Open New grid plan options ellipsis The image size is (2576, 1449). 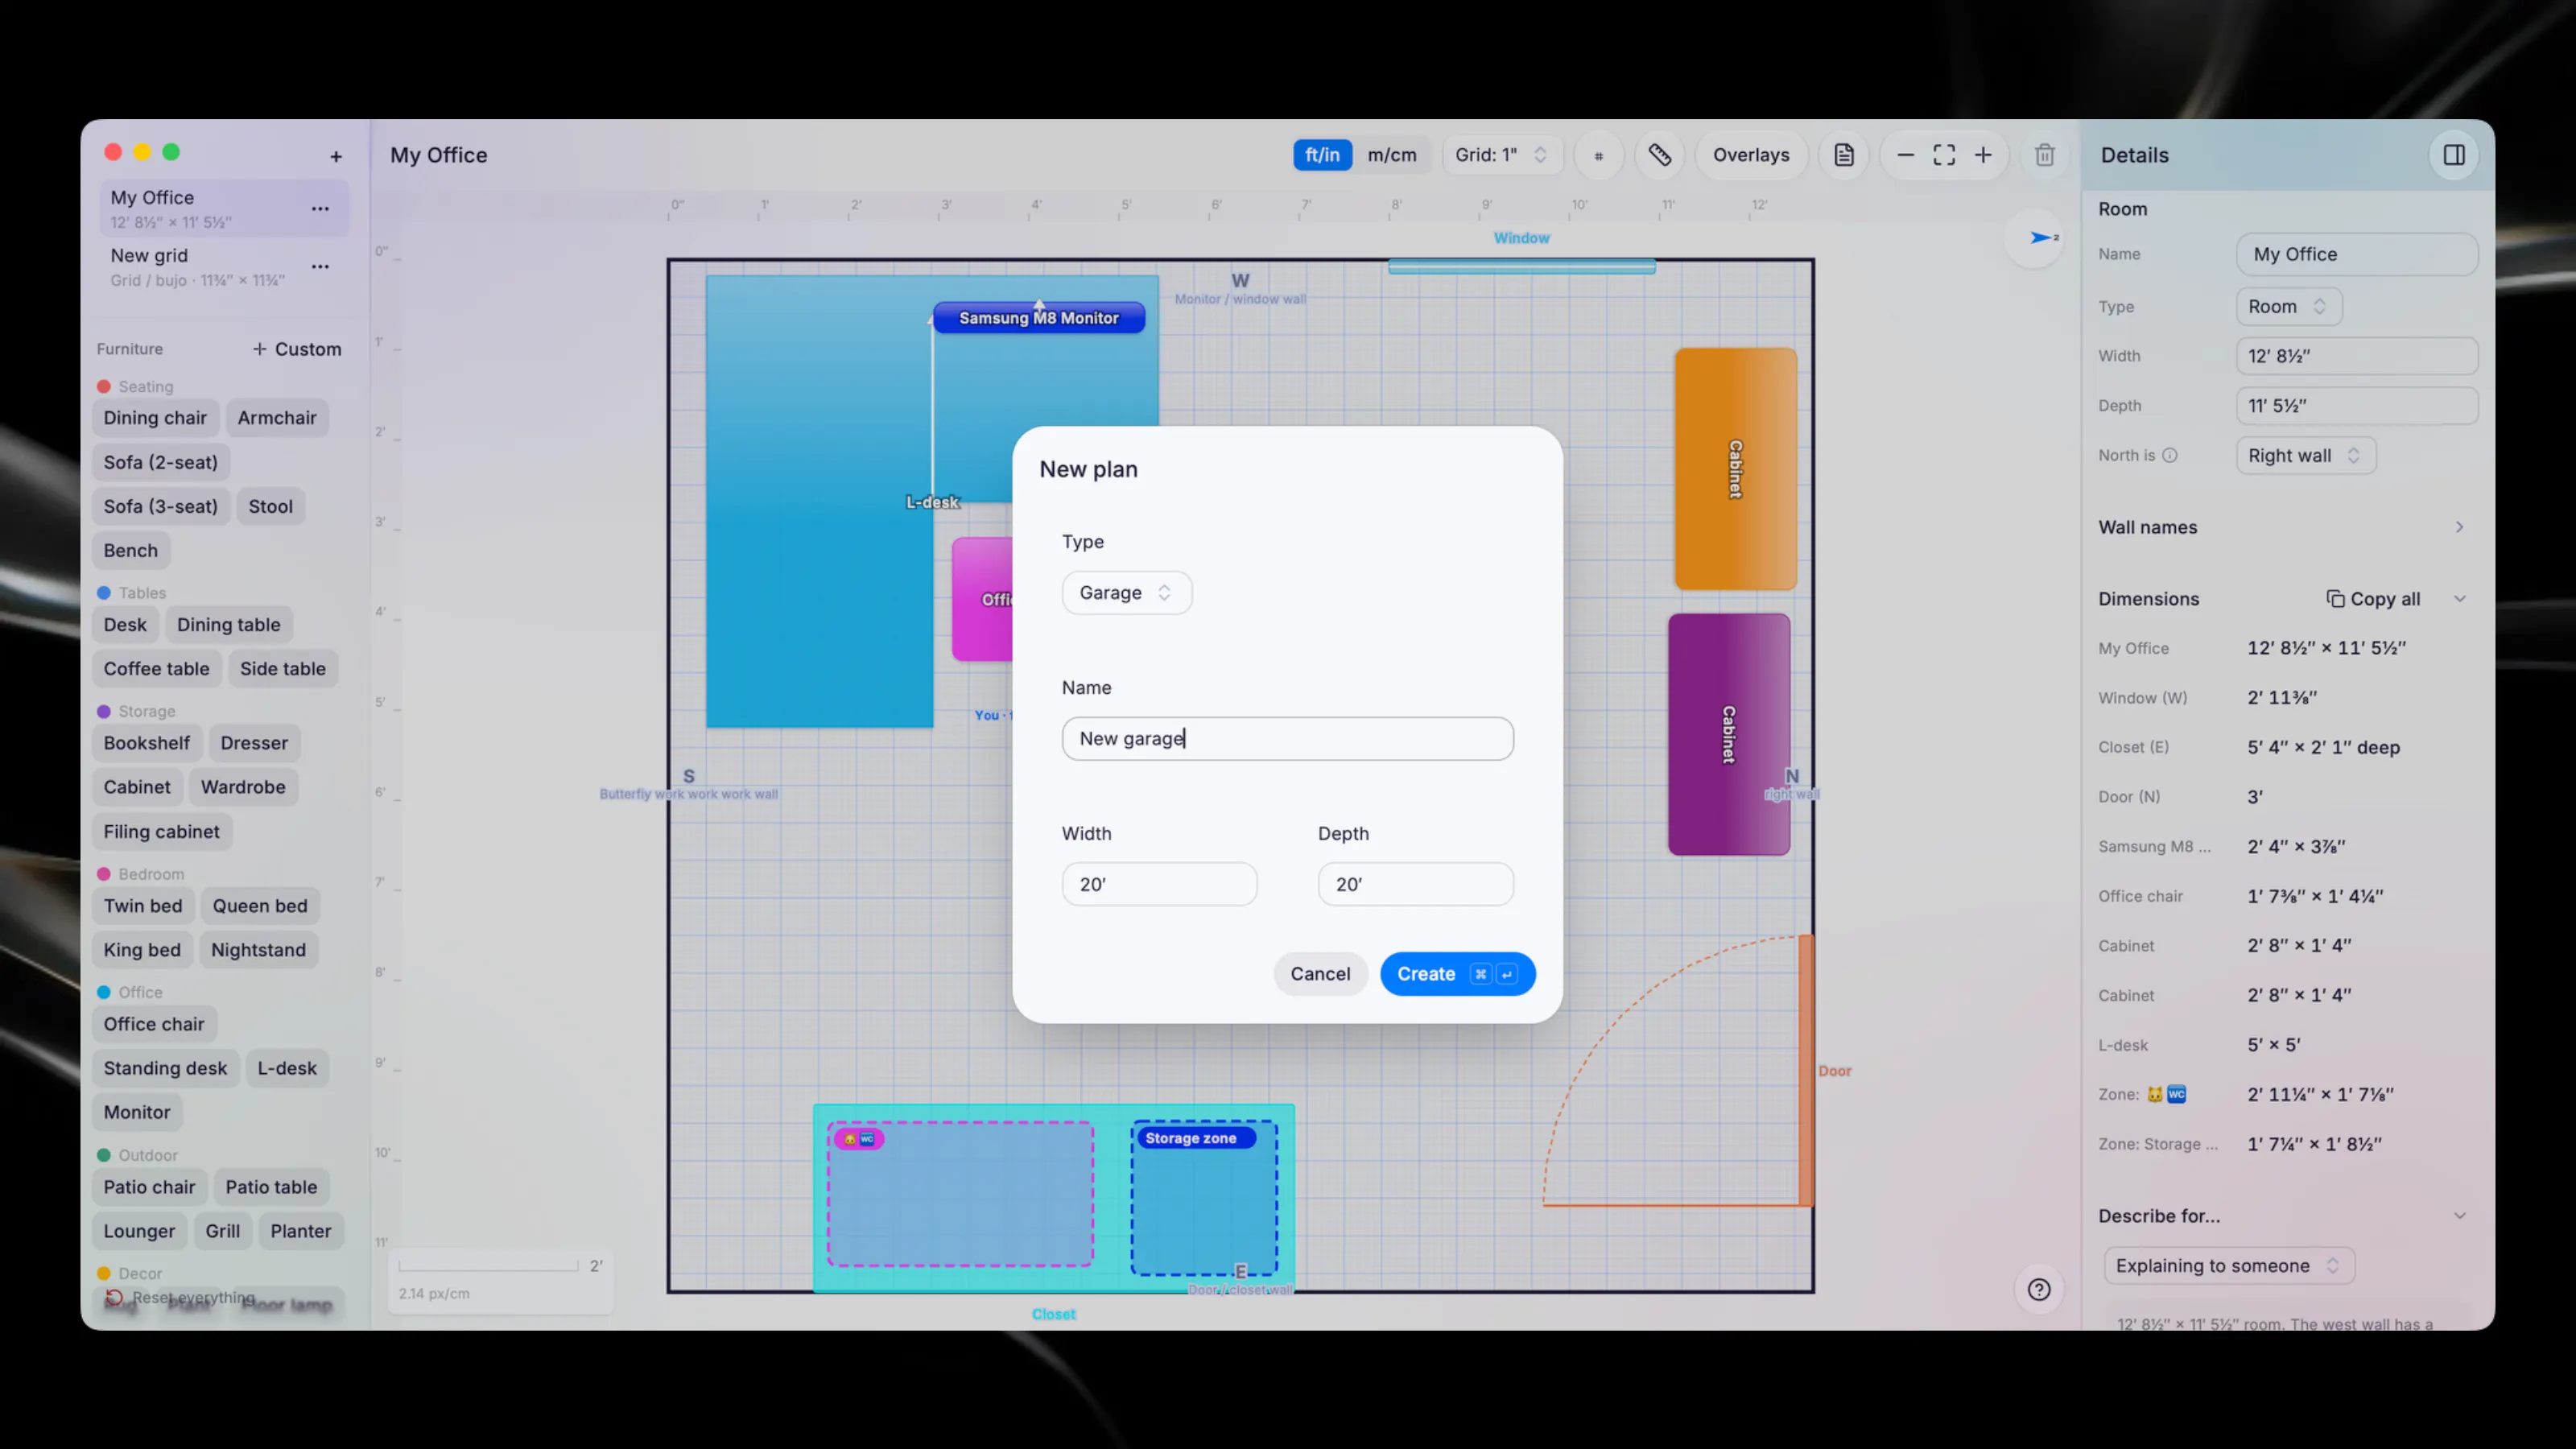(x=320, y=266)
